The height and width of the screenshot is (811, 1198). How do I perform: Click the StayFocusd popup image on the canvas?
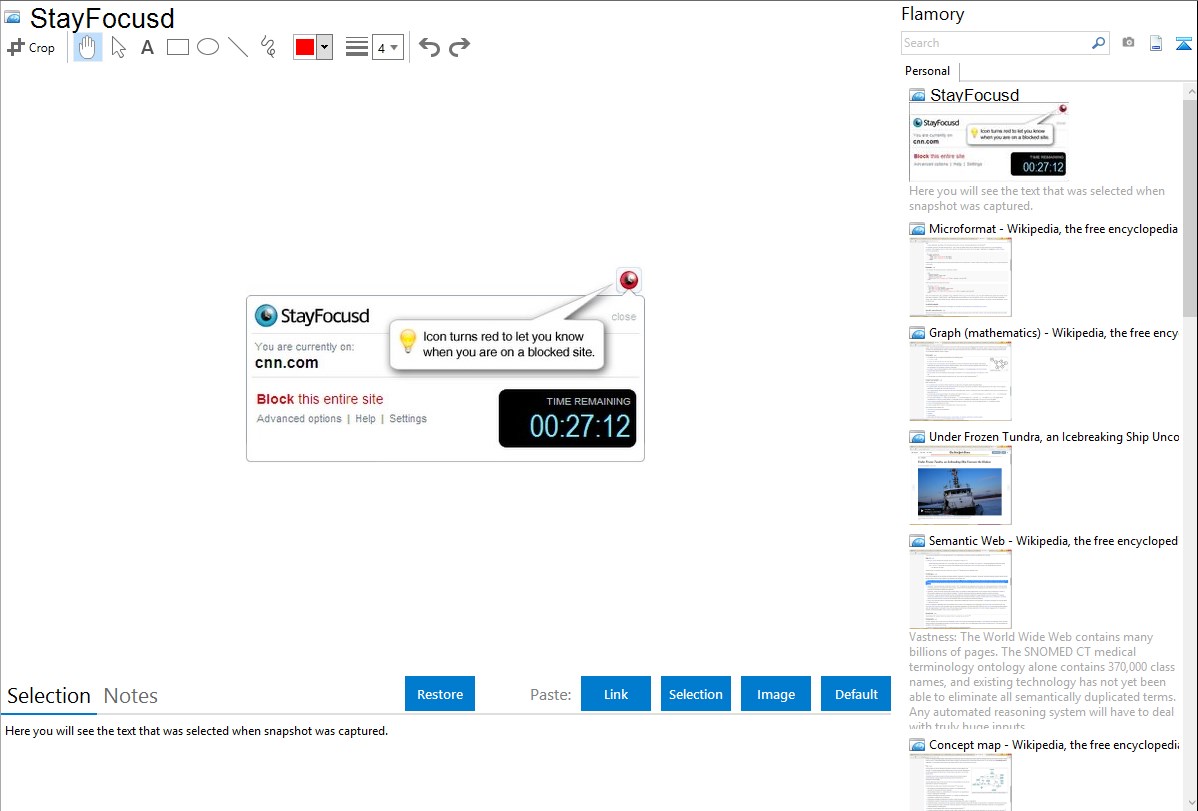tap(445, 365)
